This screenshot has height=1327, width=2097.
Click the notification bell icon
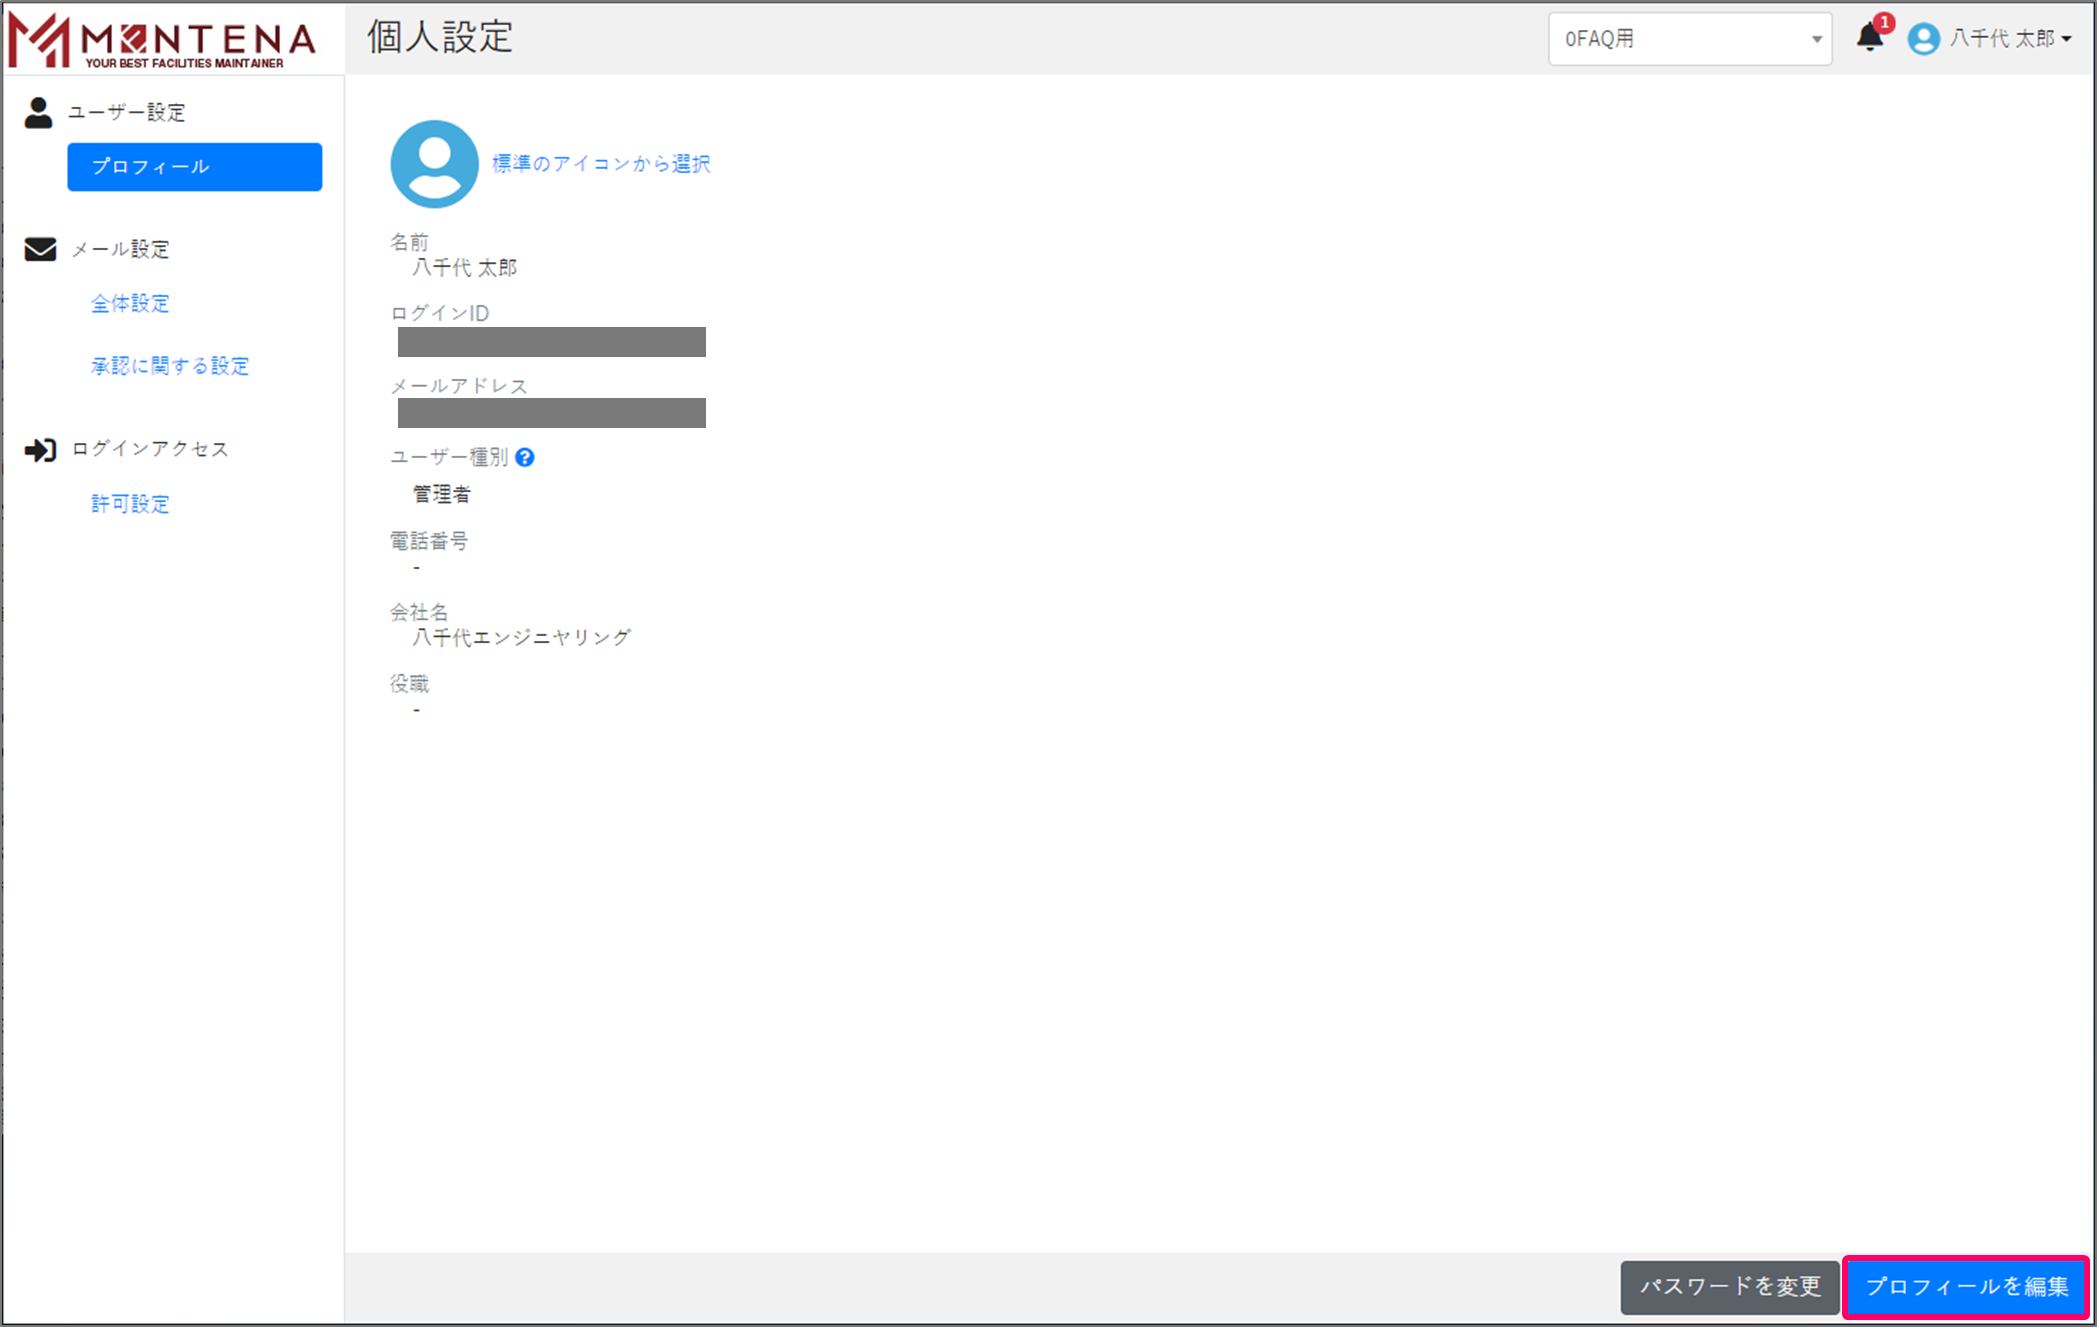pyautogui.click(x=1868, y=38)
